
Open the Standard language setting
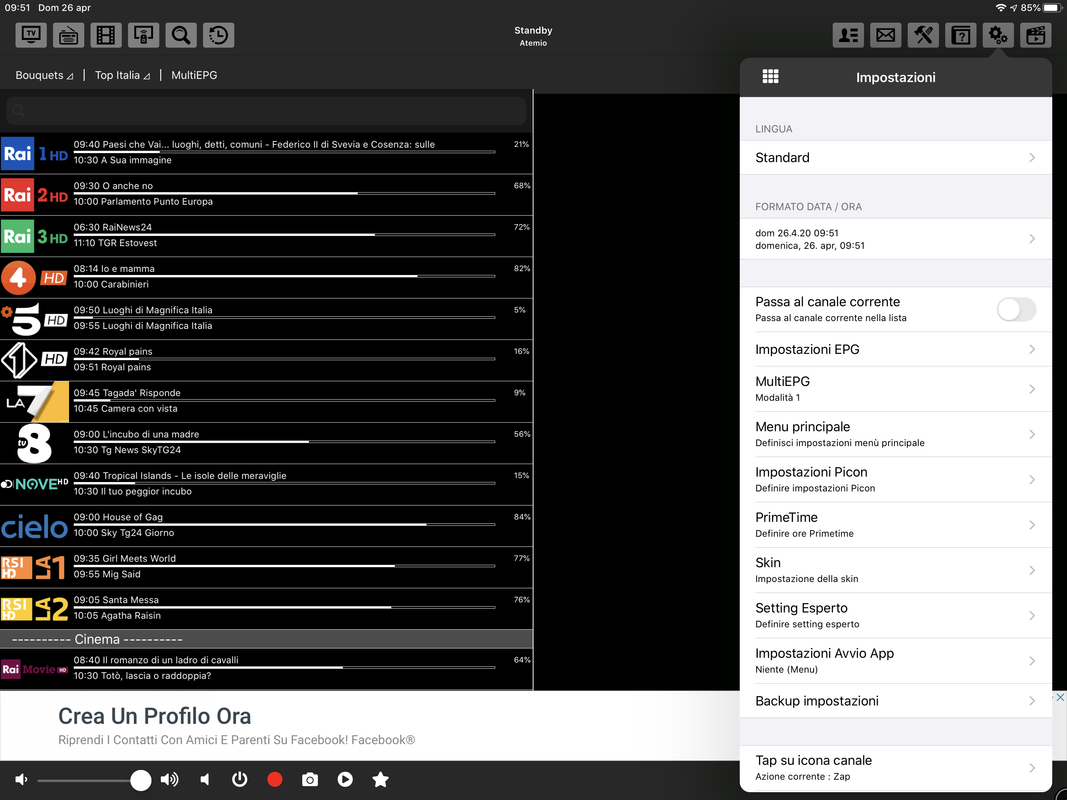pos(896,157)
